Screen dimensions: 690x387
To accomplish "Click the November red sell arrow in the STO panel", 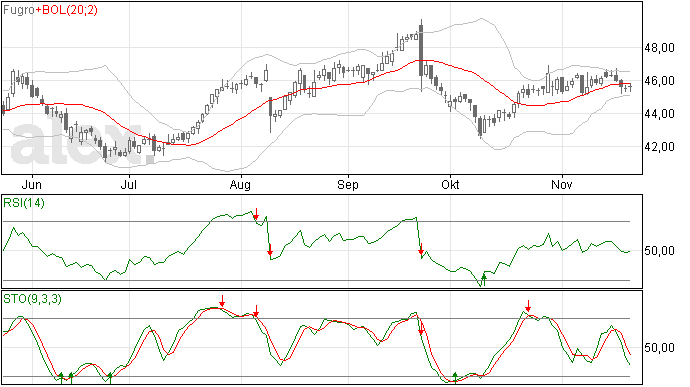I will tap(528, 306).
